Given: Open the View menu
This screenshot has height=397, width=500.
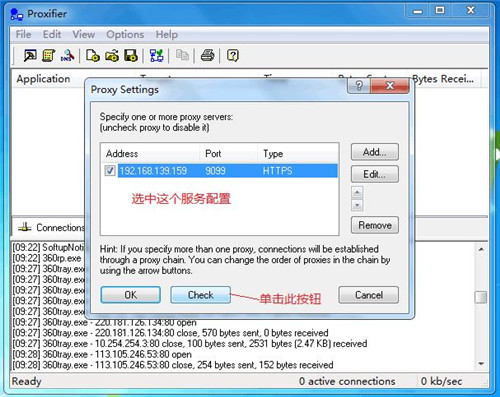Looking at the screenshot, I should (84, 34).
